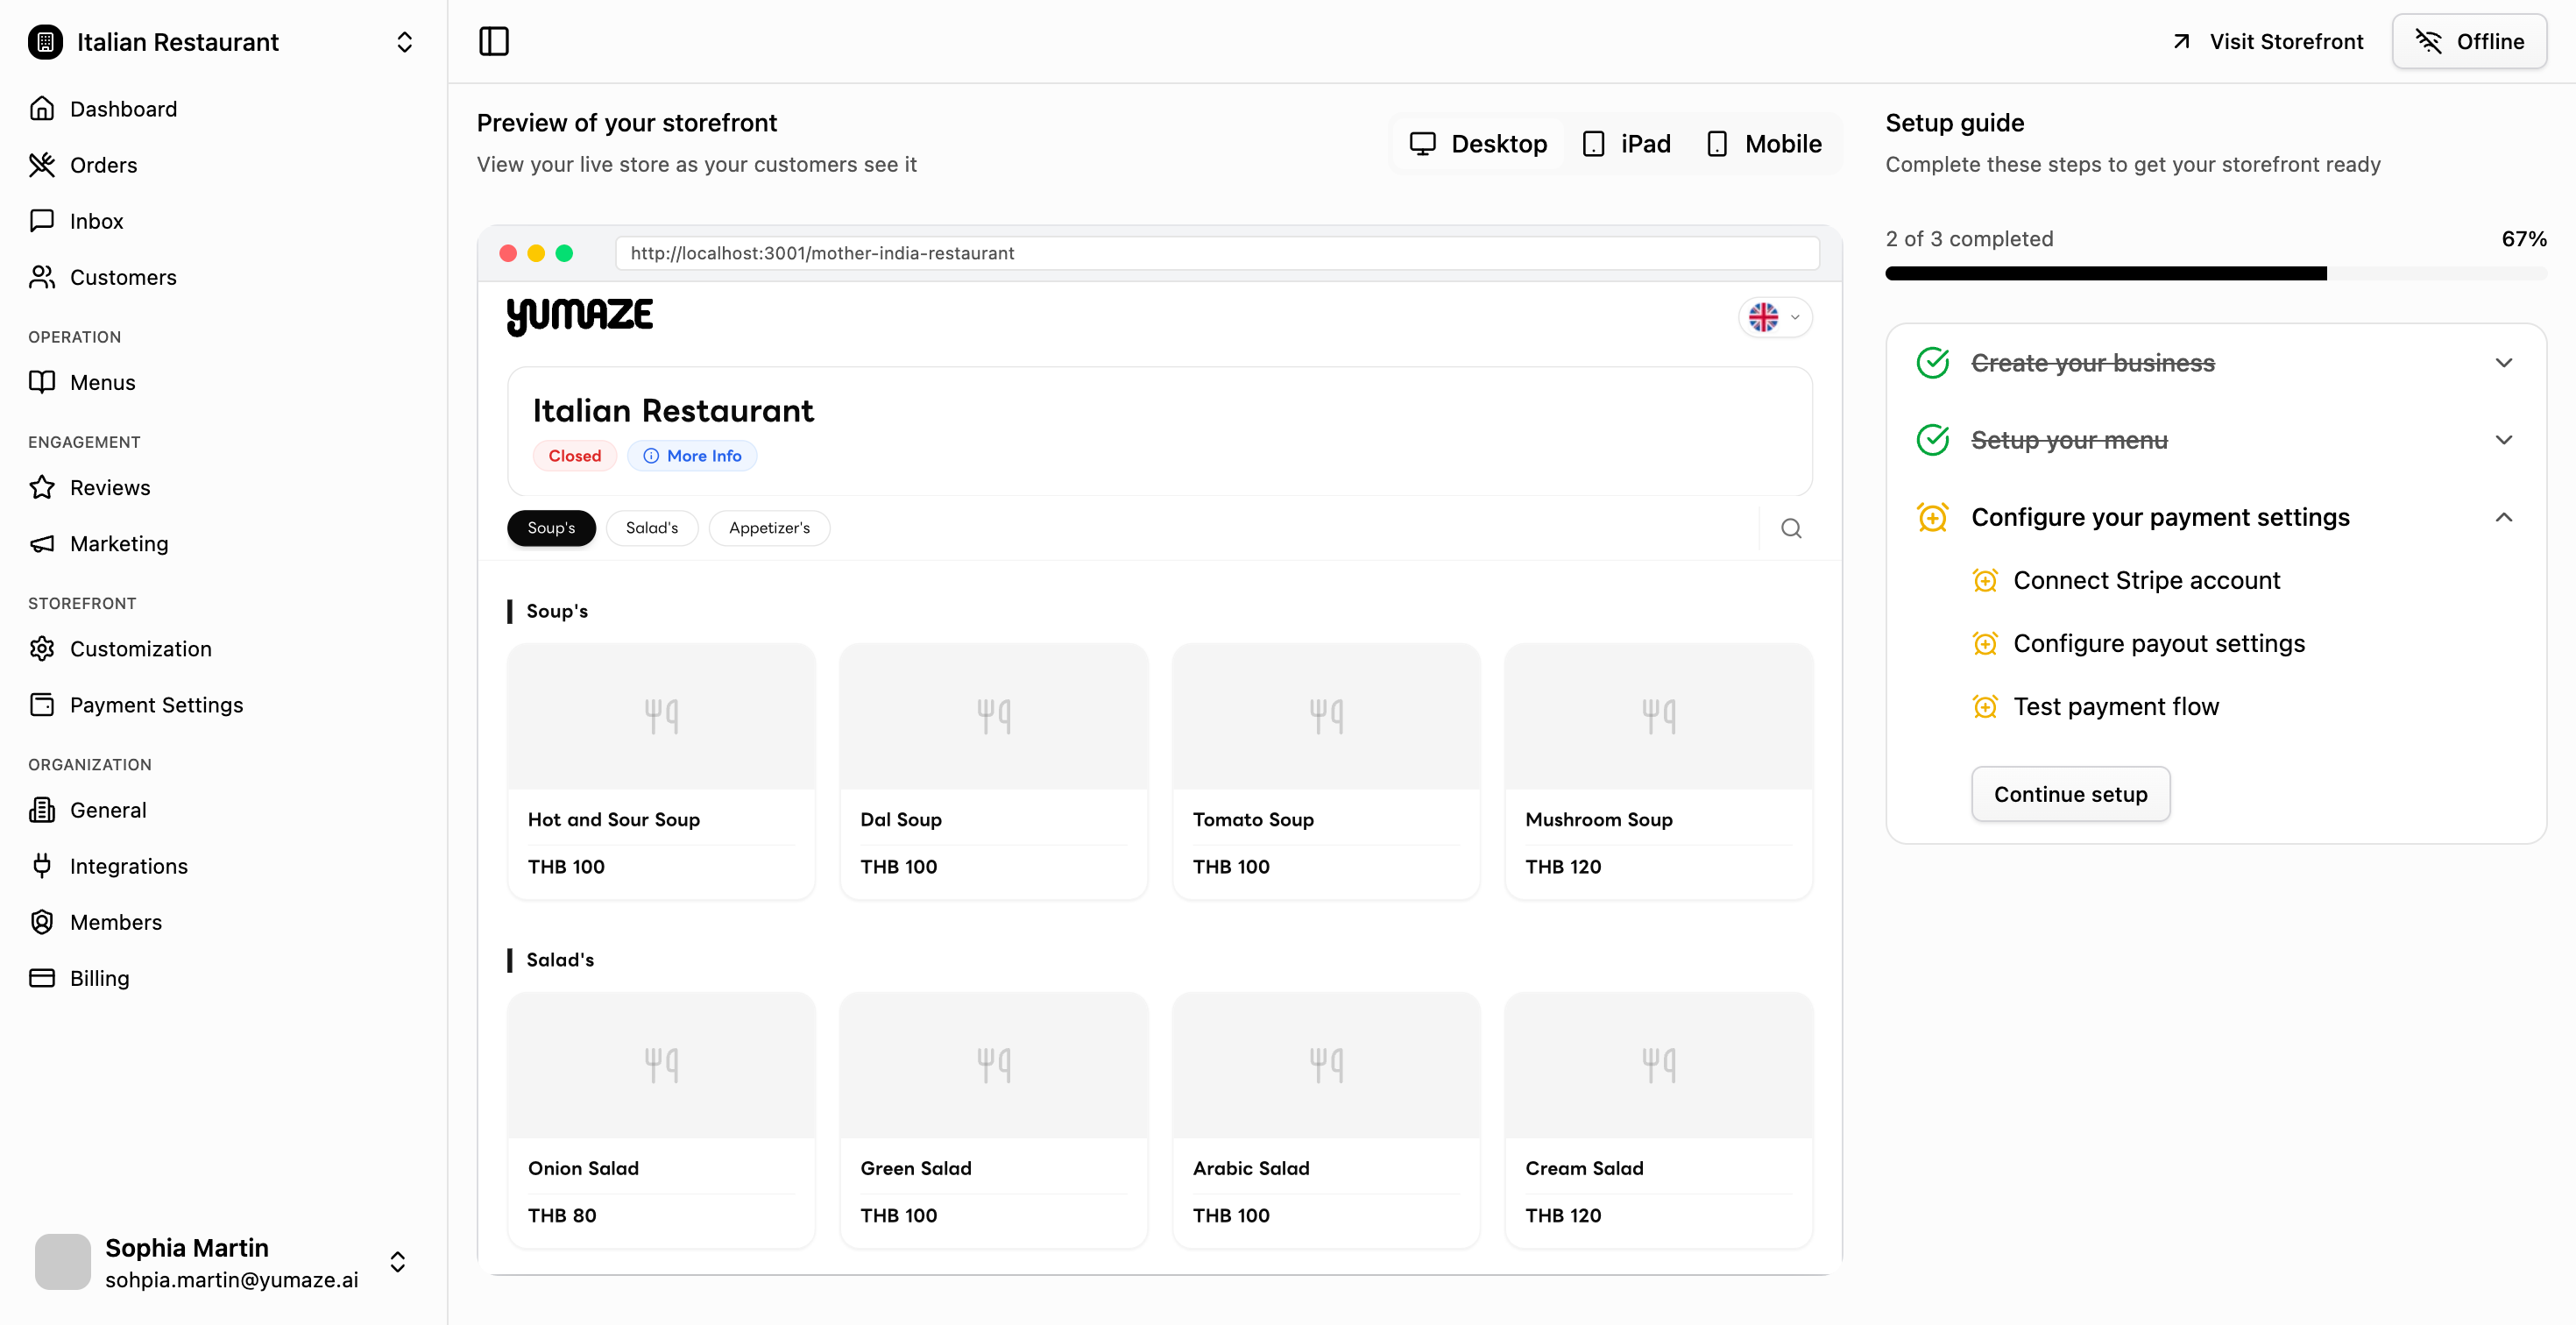Click the Integrations plug icon
Screen dimensions: 2576x1325
[x=42, y=866]
